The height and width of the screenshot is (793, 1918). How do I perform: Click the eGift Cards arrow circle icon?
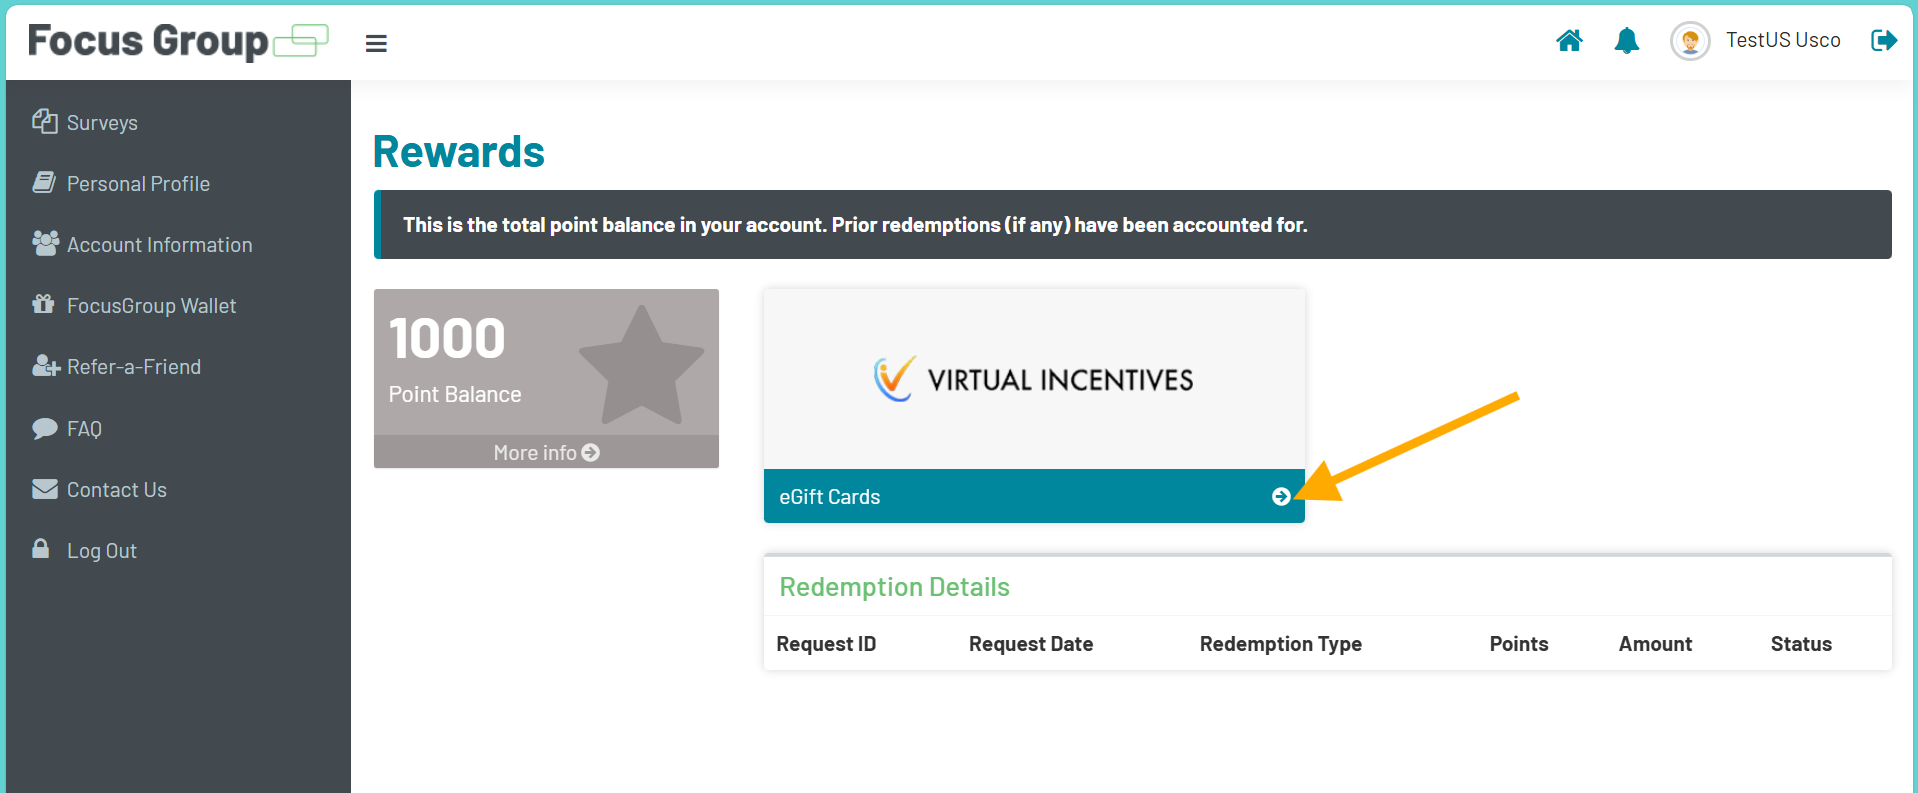pos(1281,497)
